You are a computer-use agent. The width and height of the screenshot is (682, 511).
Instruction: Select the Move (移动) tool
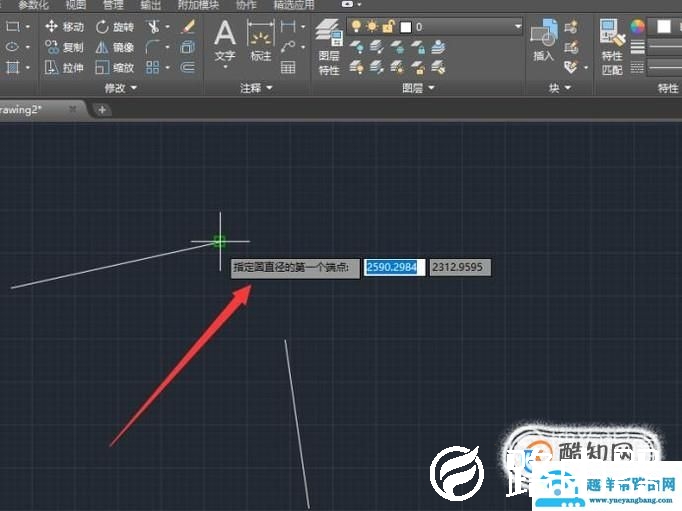(64, 26)
